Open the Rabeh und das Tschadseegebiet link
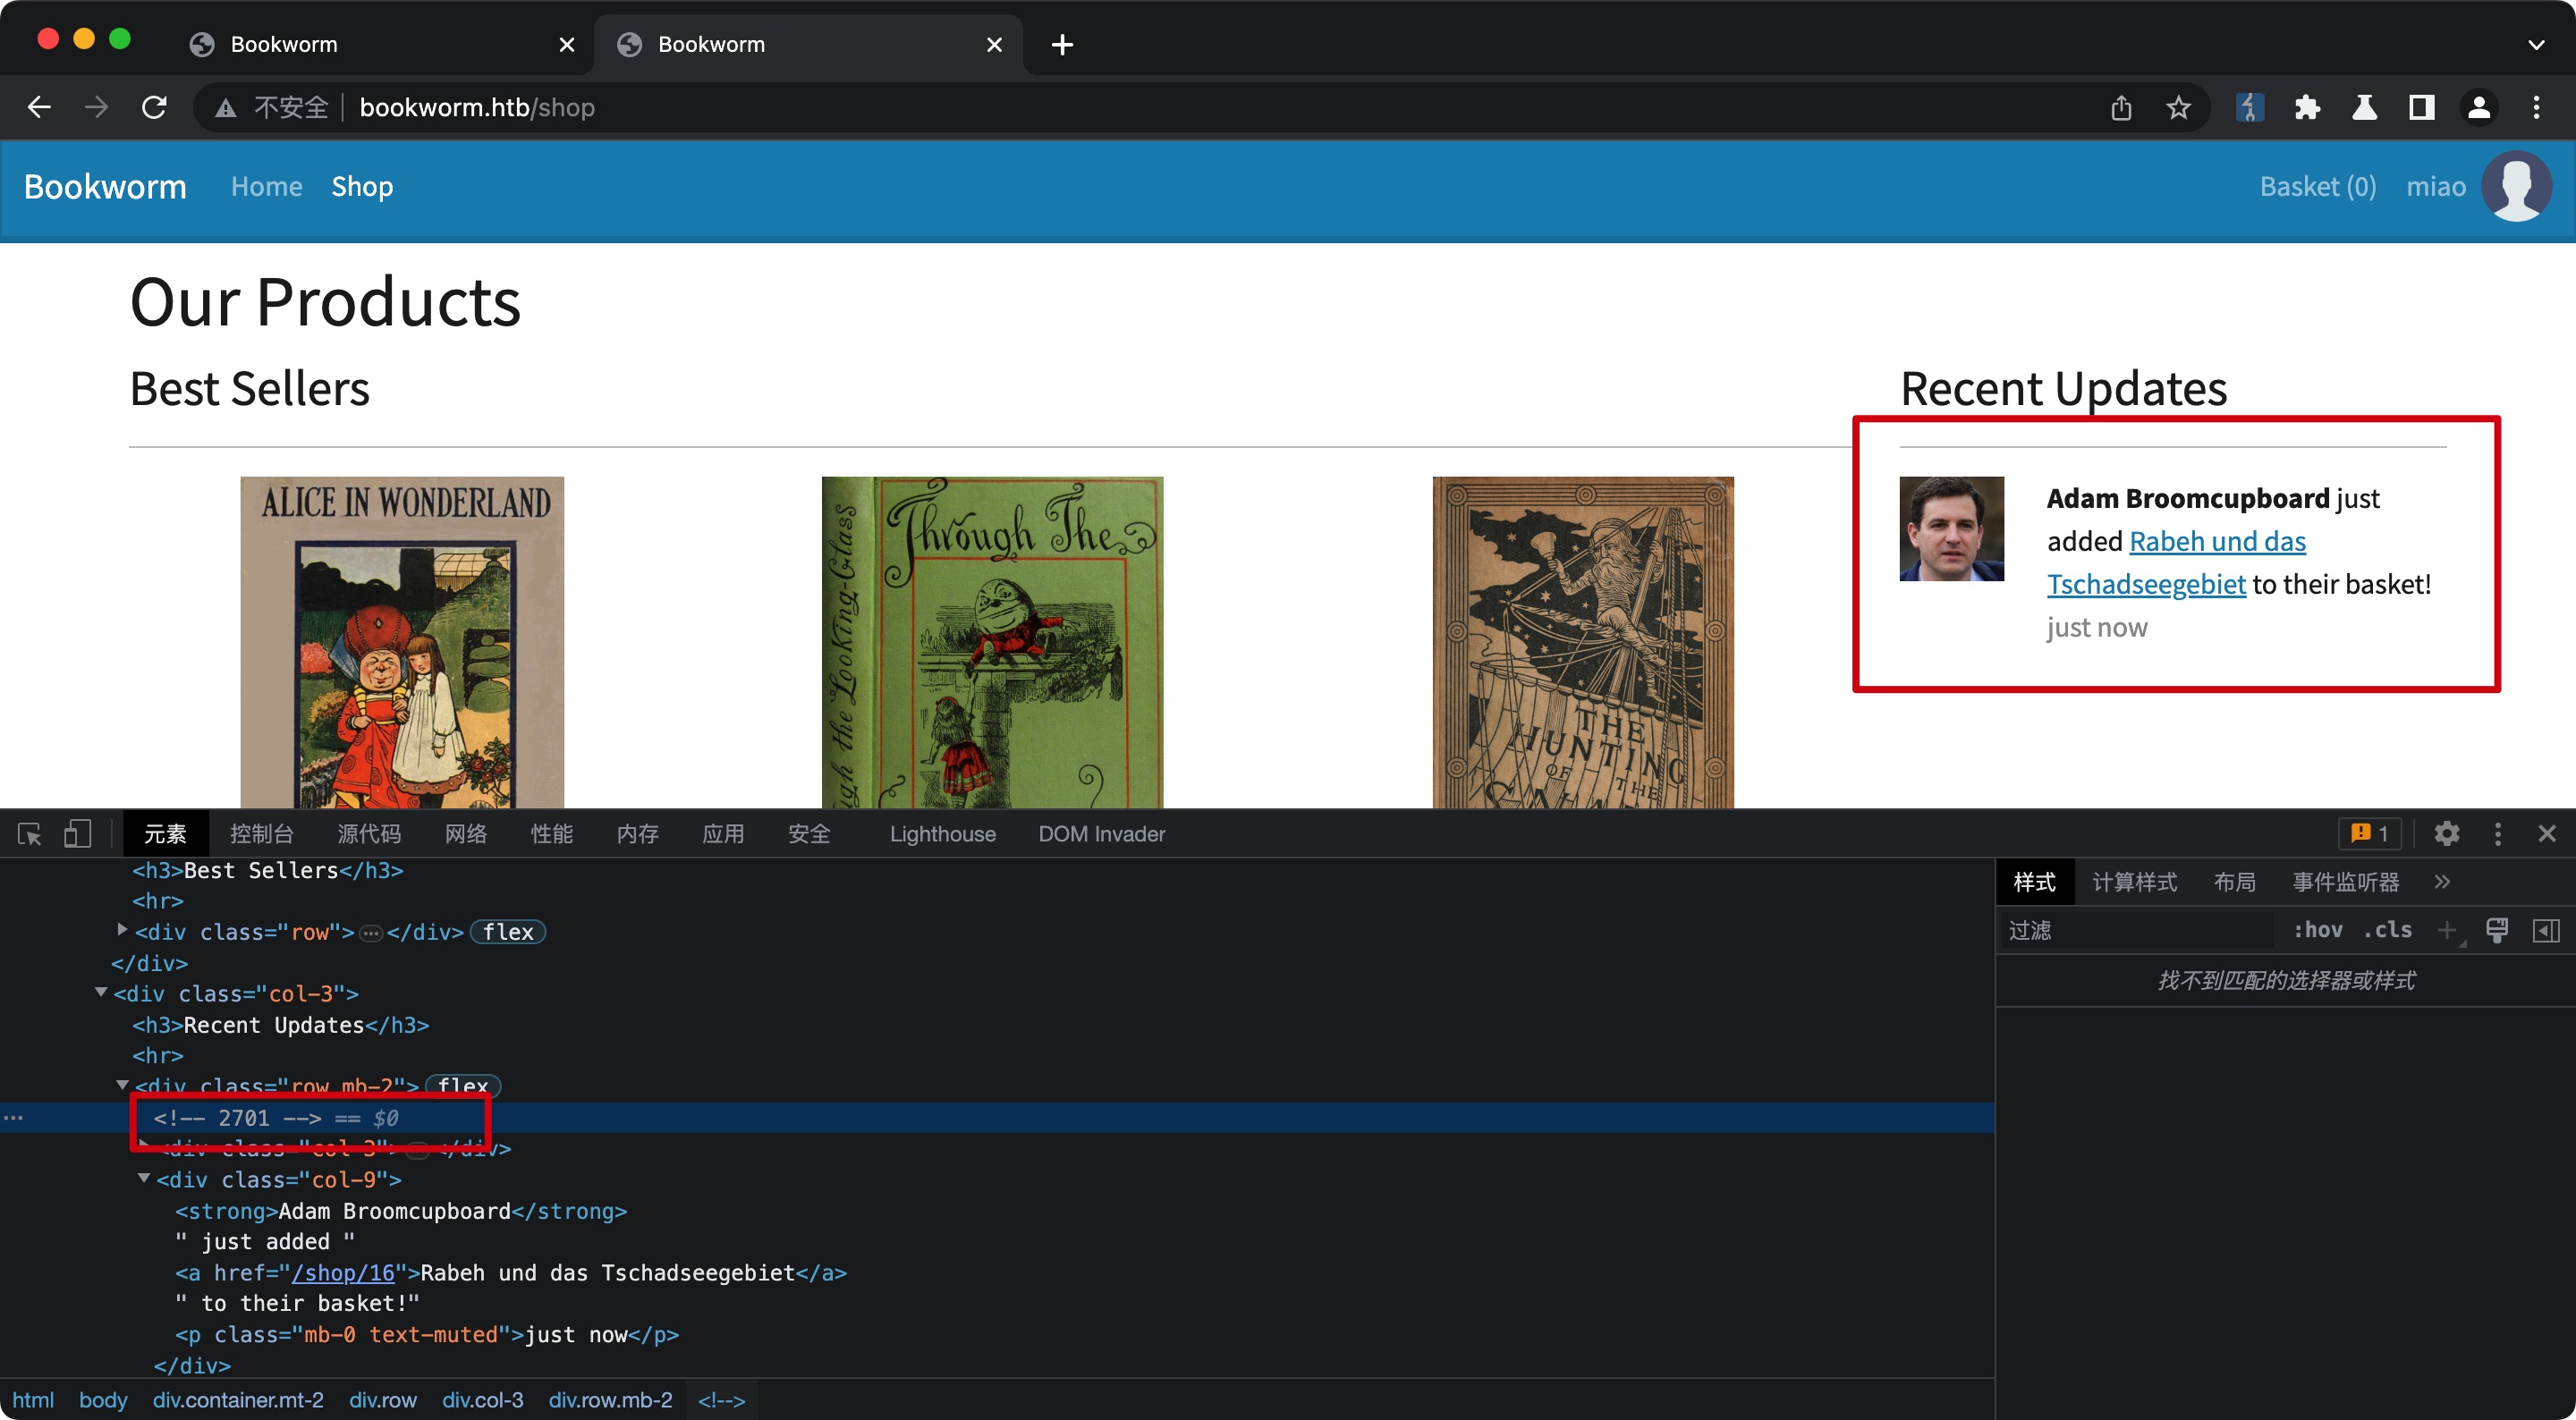Screen dimensions: 2576x1420 coord(2216,542)
